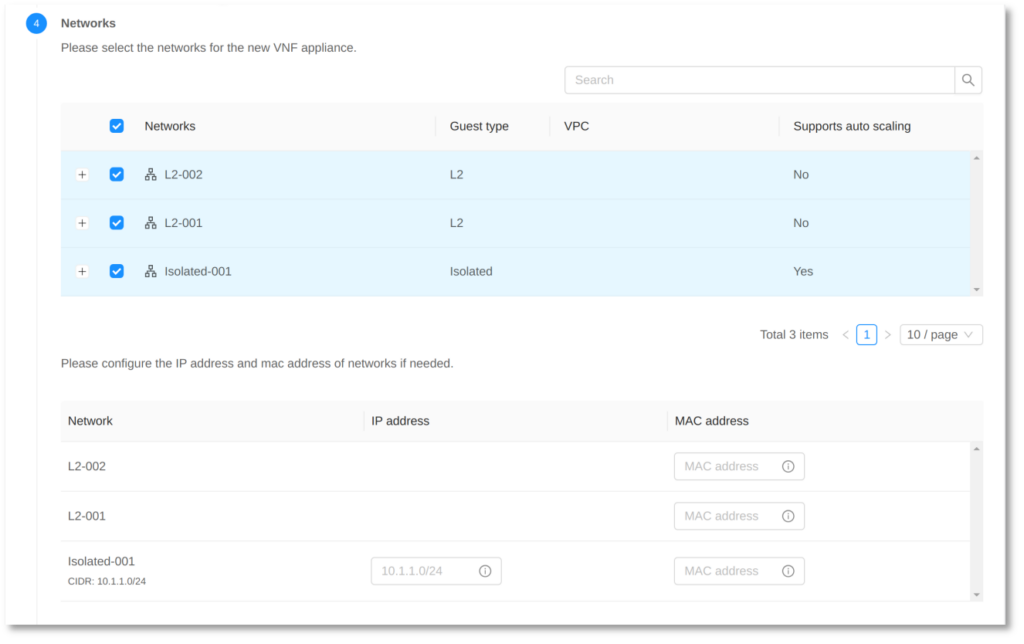Click the MAC address input for L2-001
The width and height of the screenshot is (1024, 644).
pyautogui.click(x=739, y=516)
